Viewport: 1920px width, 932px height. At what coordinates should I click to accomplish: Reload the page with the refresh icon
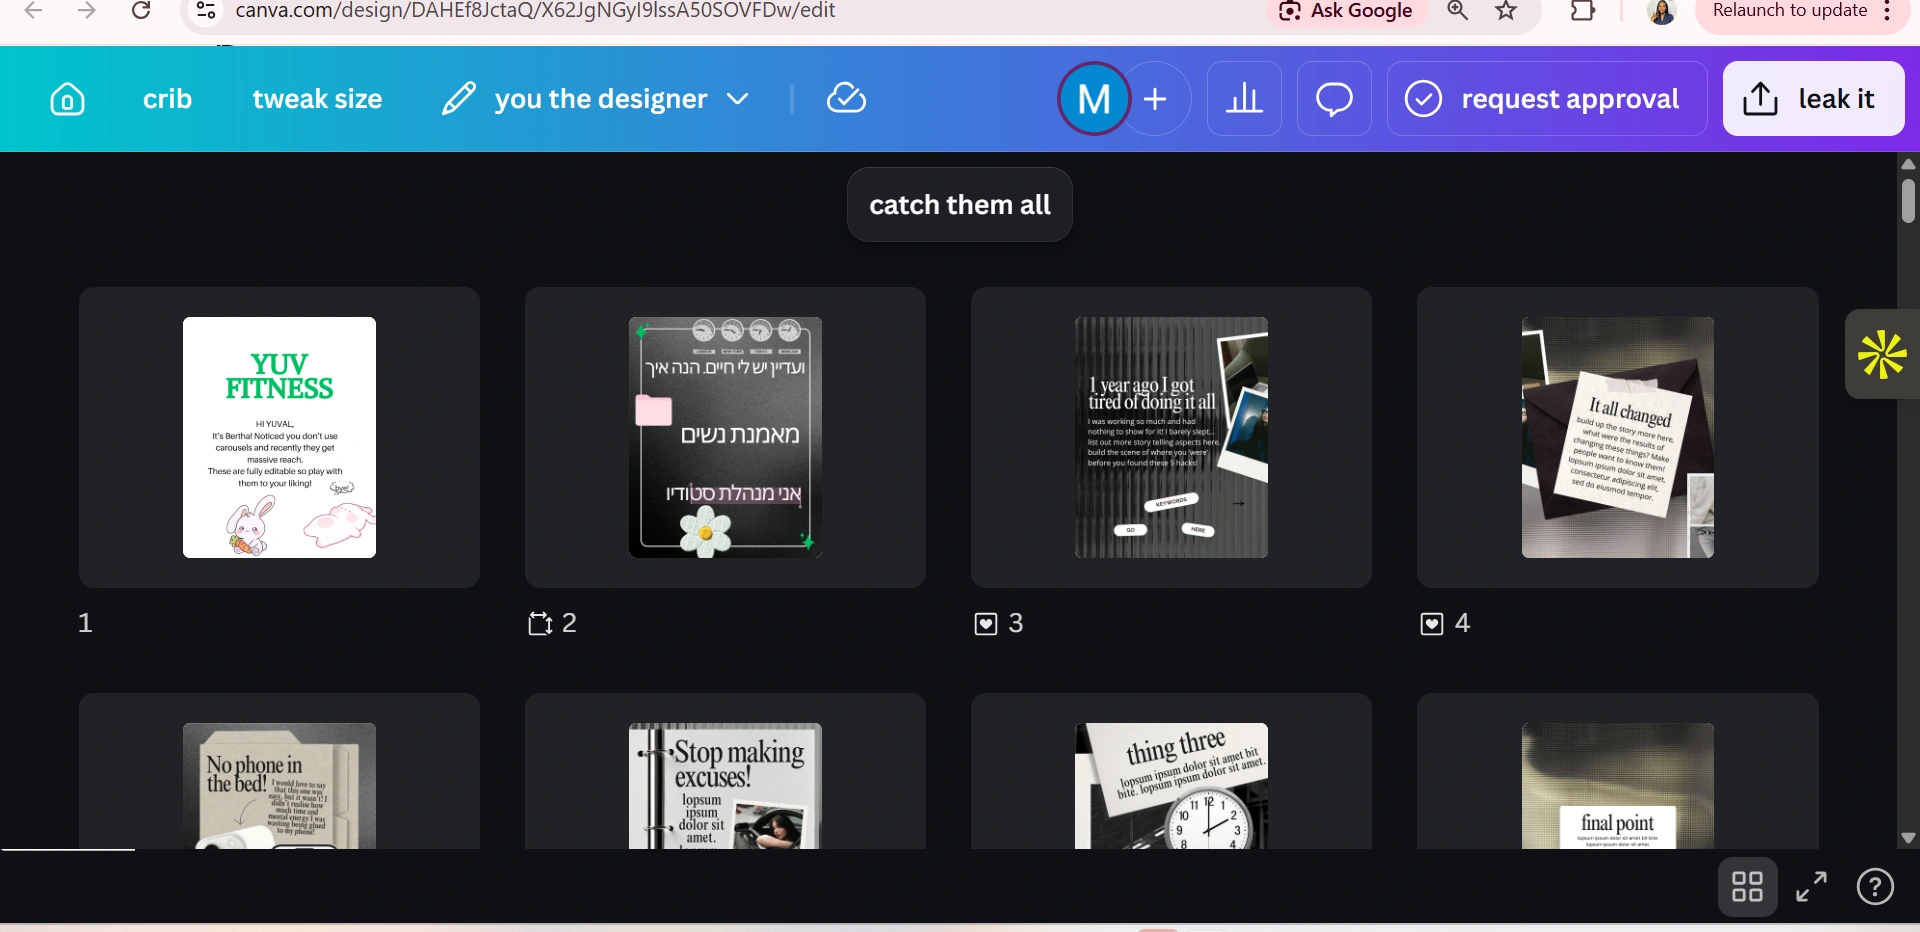point(141,11)
